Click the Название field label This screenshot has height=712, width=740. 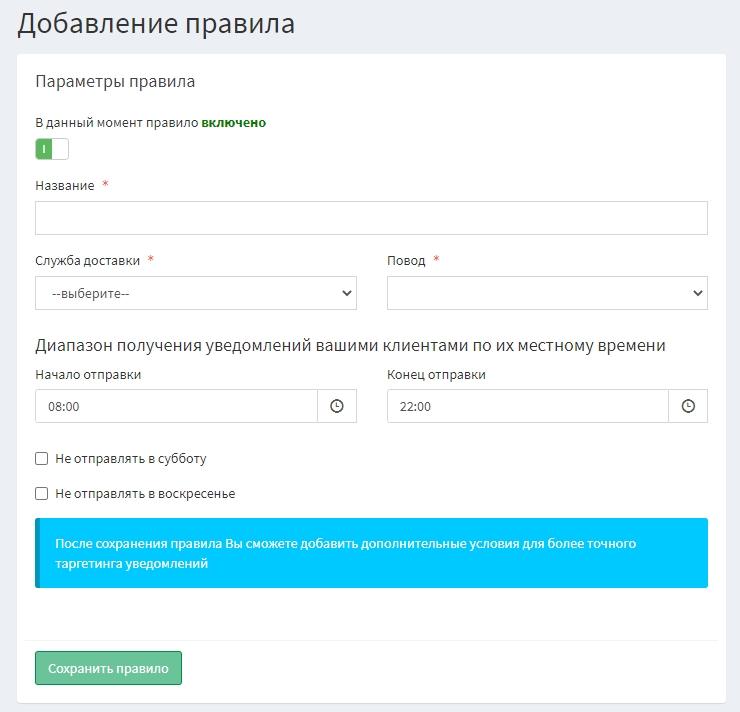tap(65, 186)
